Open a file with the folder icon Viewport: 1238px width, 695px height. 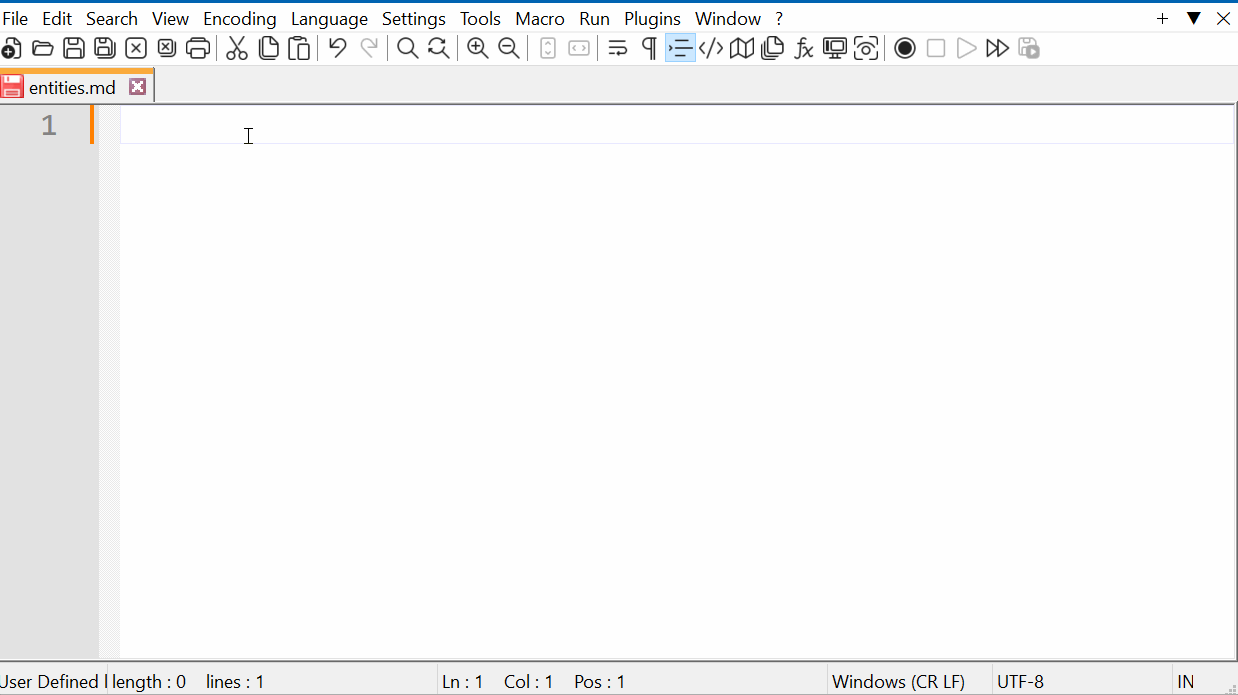42,47
